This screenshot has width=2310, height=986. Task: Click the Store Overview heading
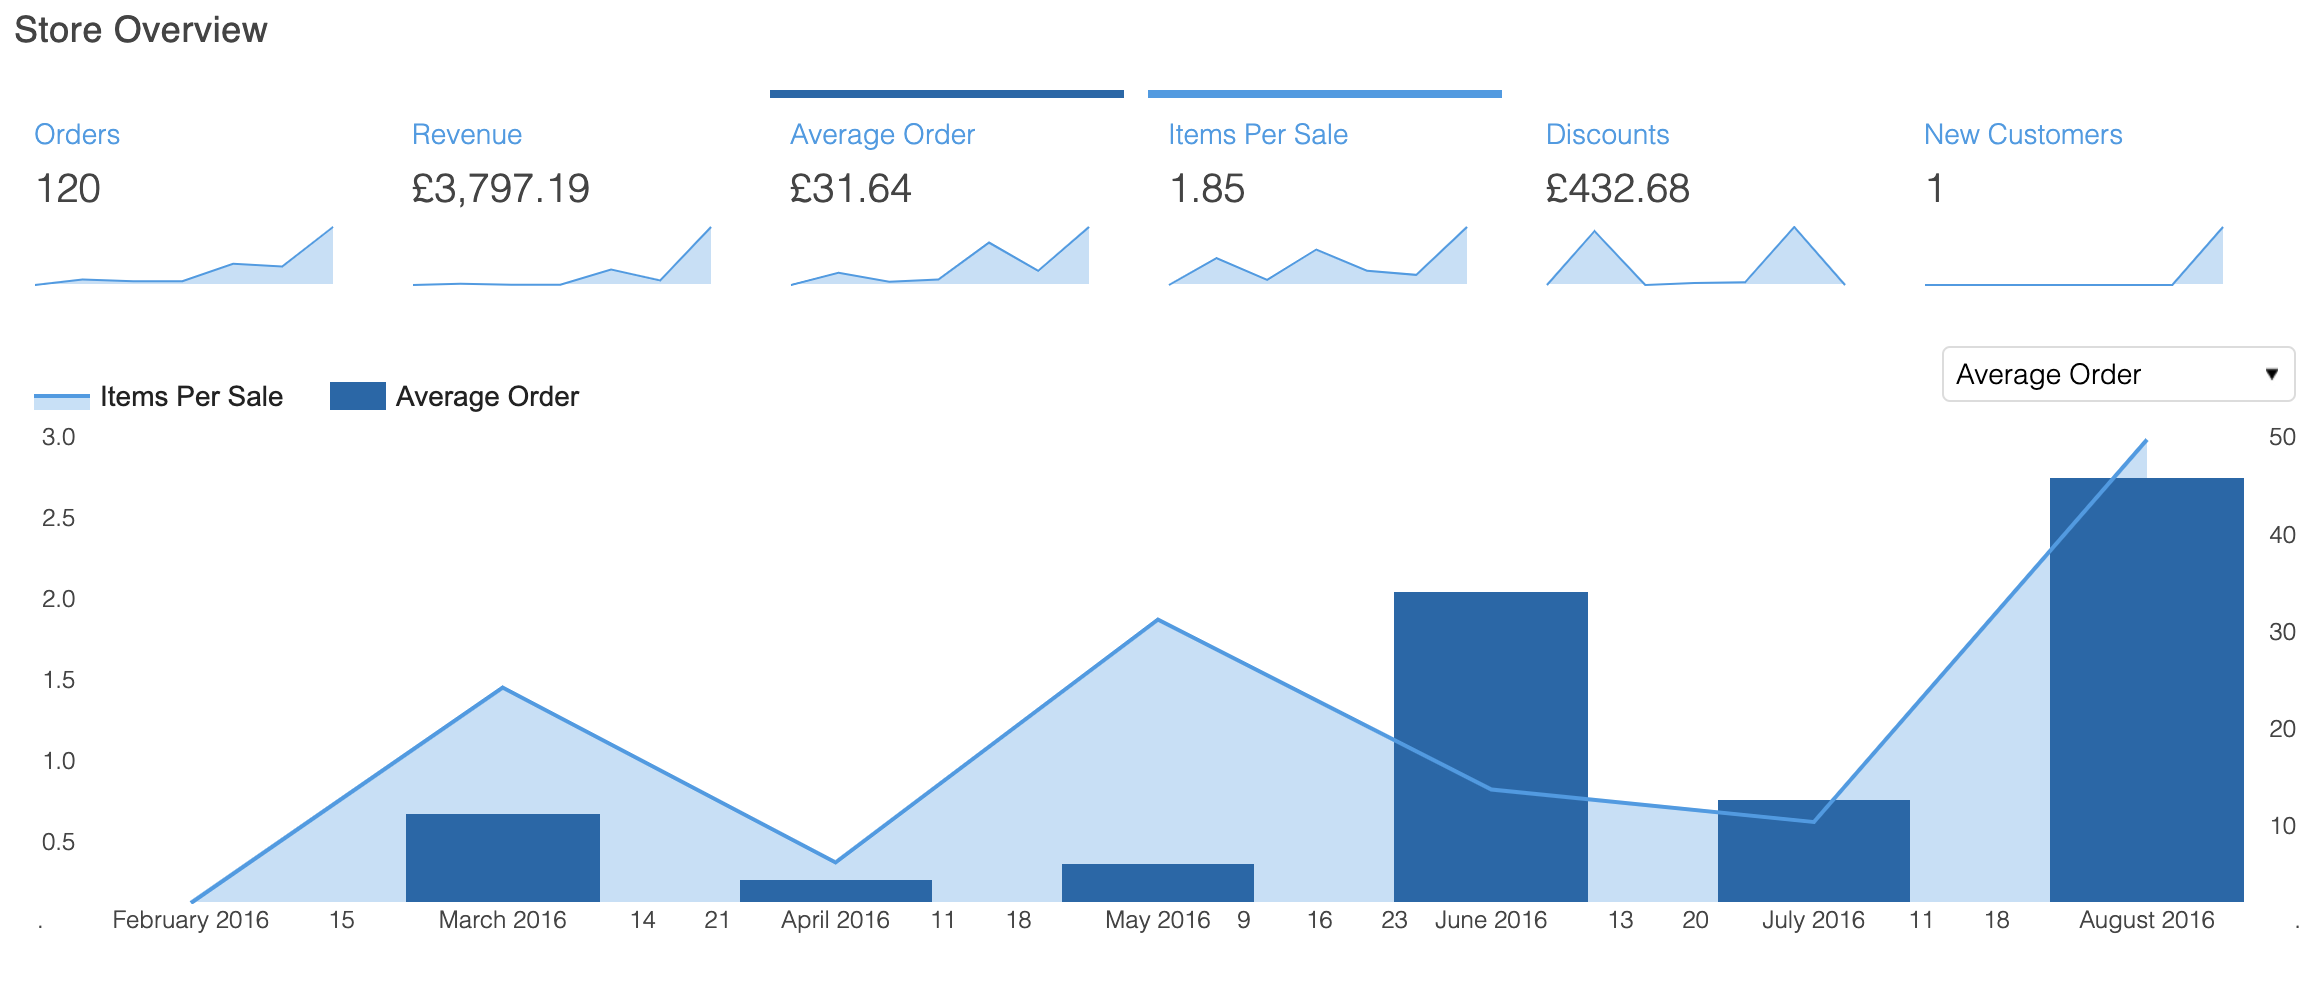[x=141, y=30]
